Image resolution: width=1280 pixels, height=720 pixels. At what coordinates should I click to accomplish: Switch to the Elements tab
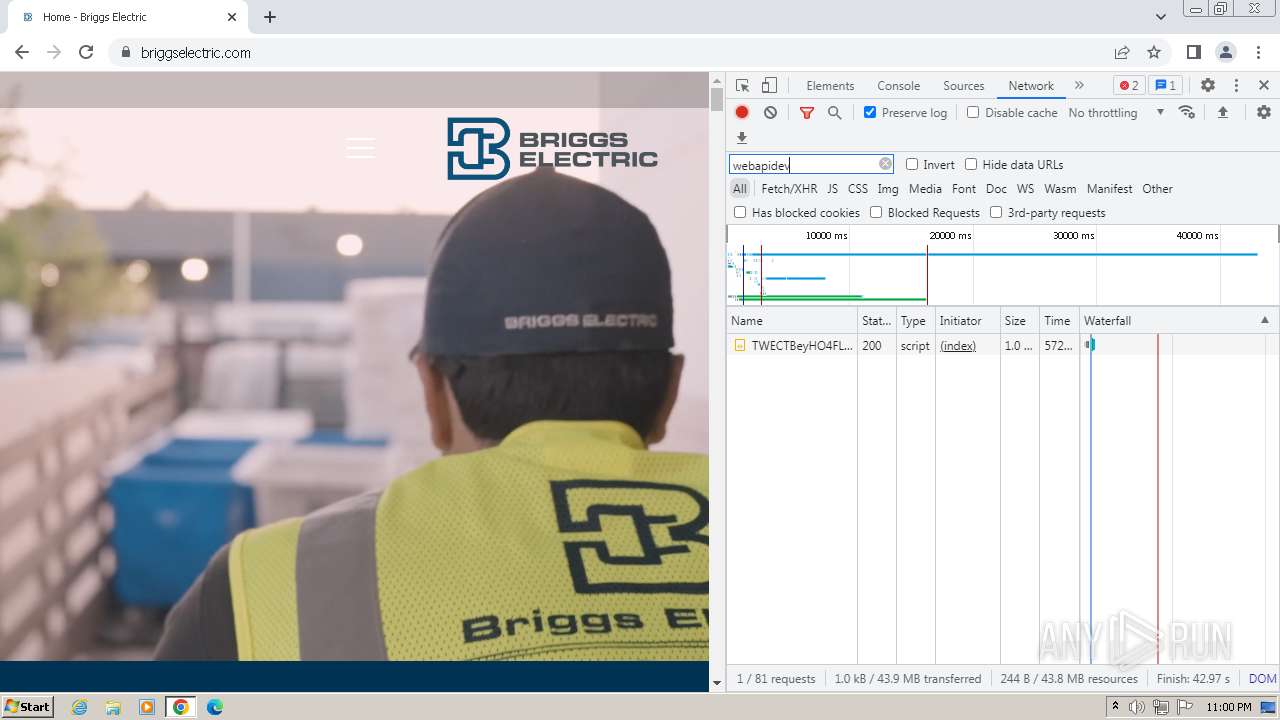click(830, 86)
